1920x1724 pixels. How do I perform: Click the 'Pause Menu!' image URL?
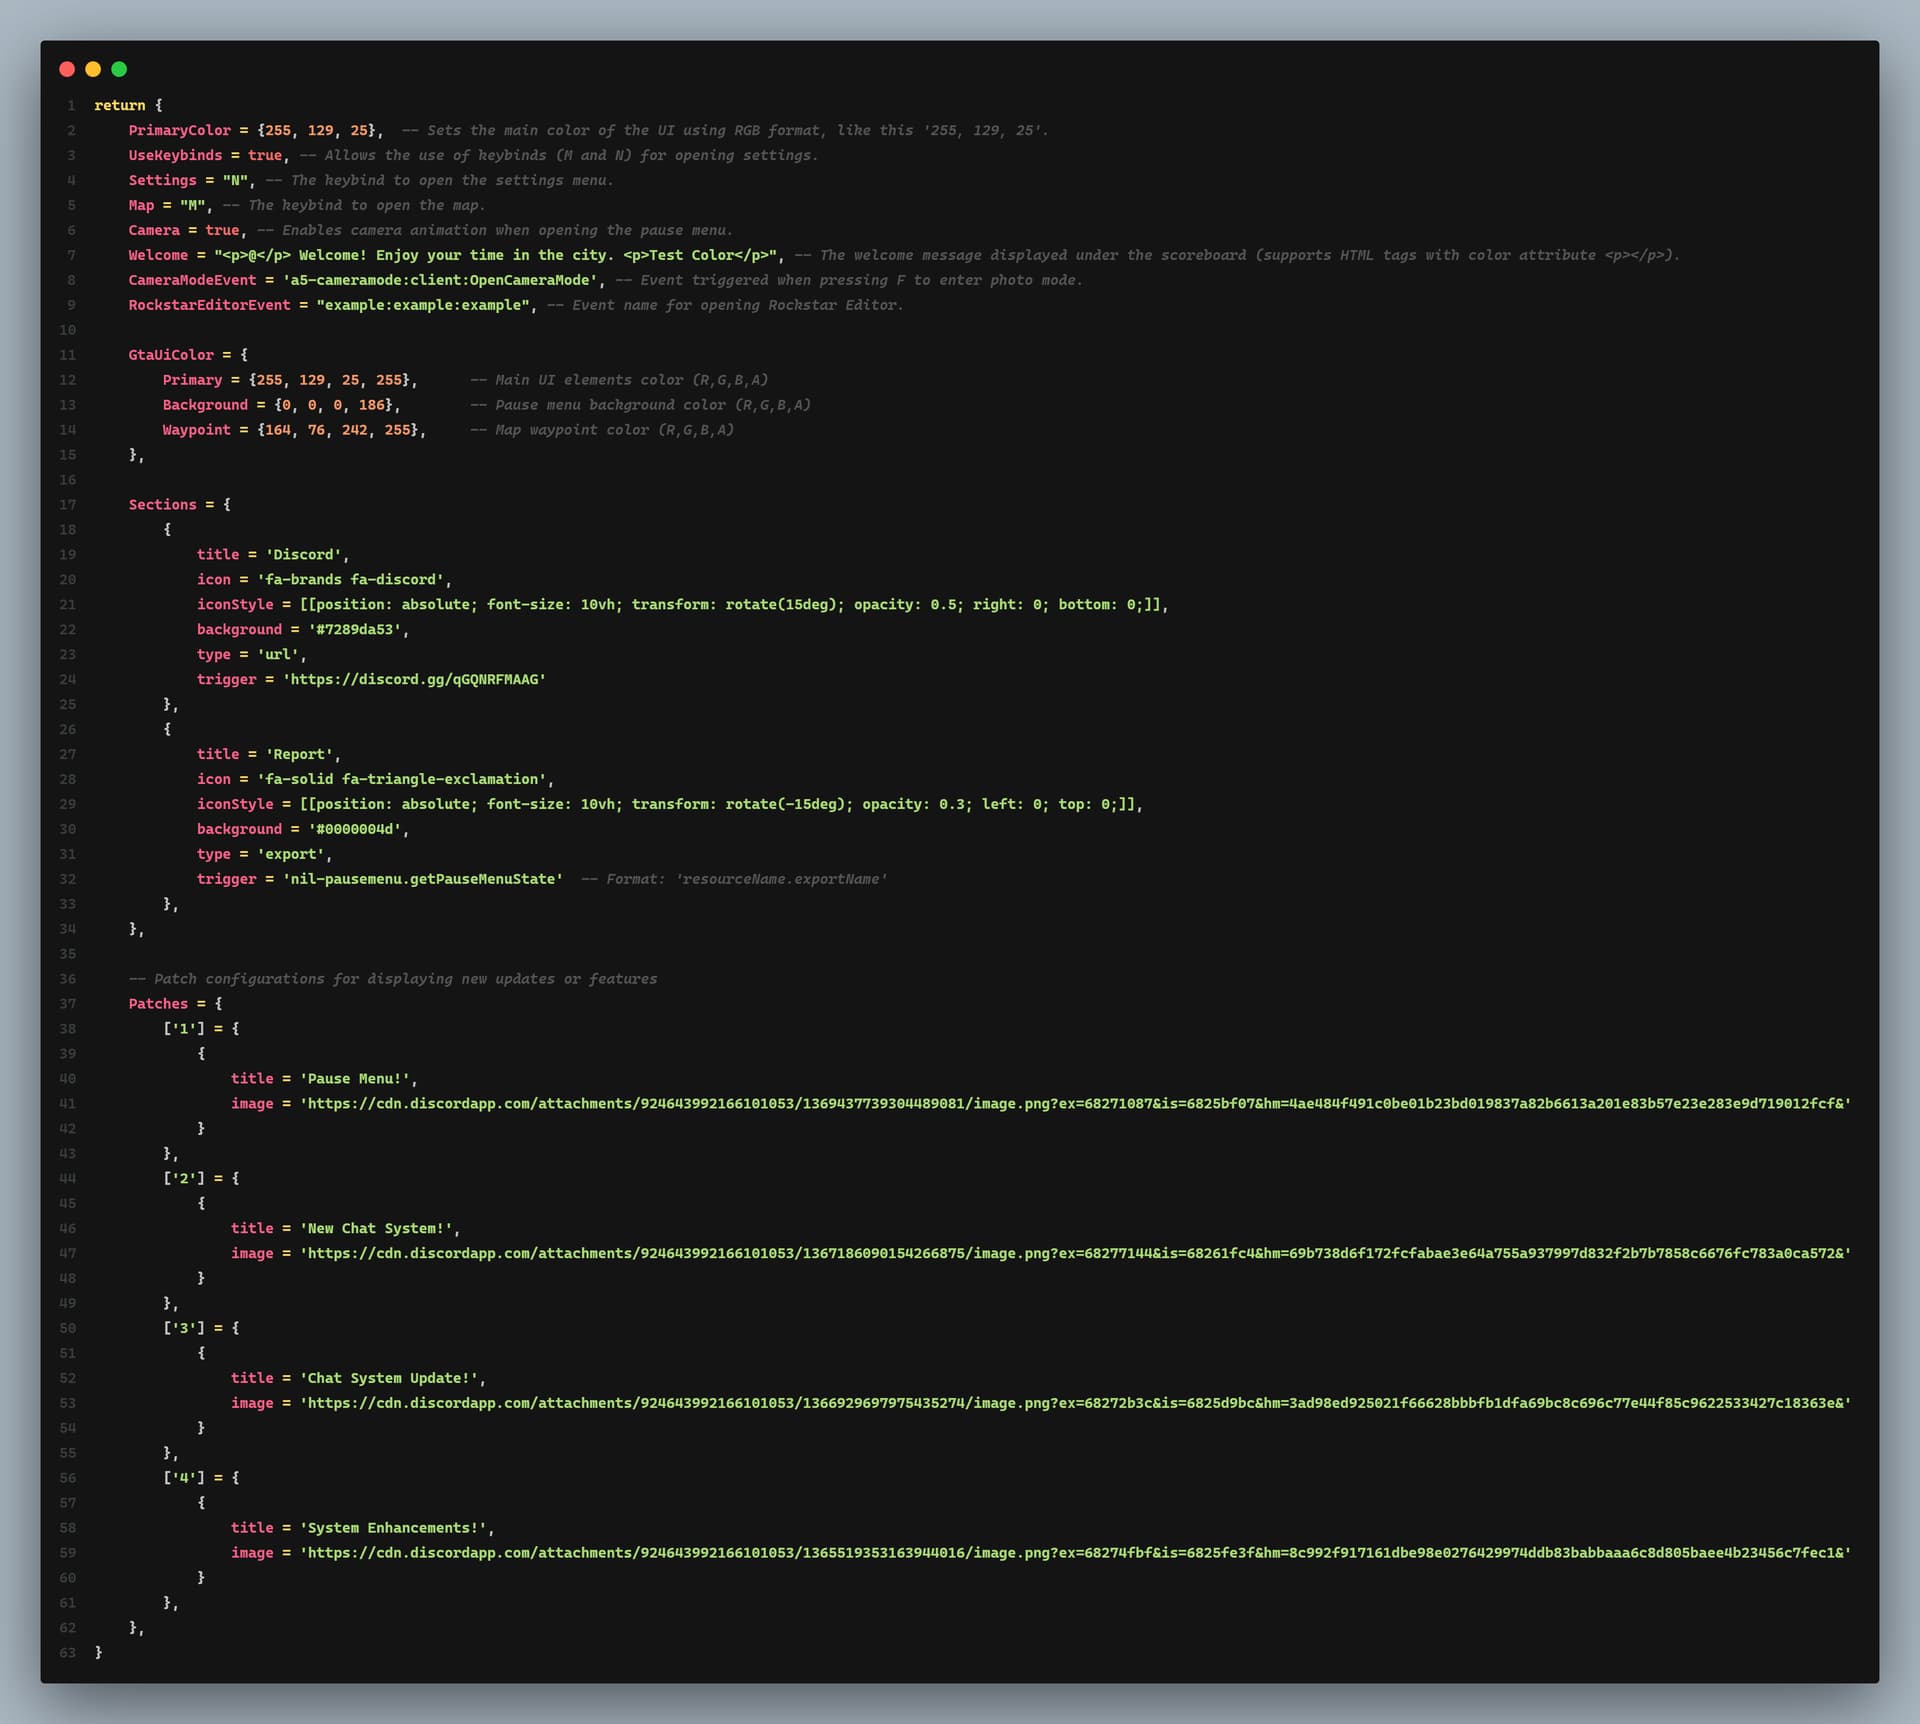(x=1075, y=1104)
